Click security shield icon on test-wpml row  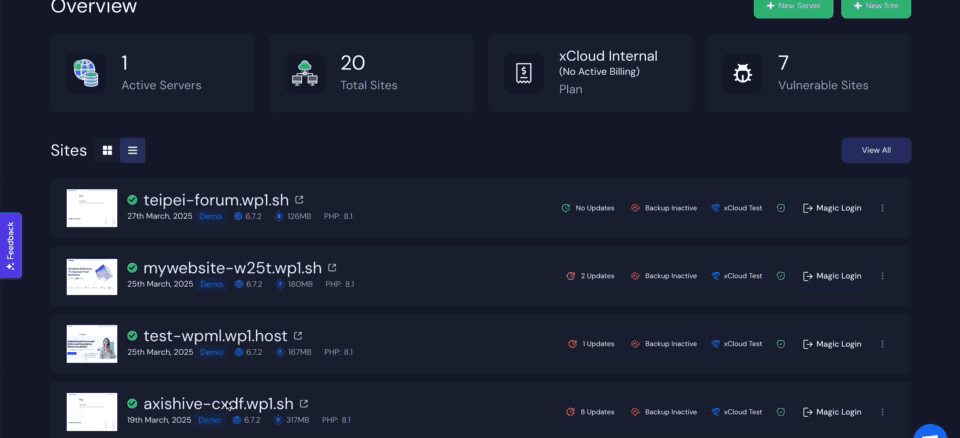(781, 344)
